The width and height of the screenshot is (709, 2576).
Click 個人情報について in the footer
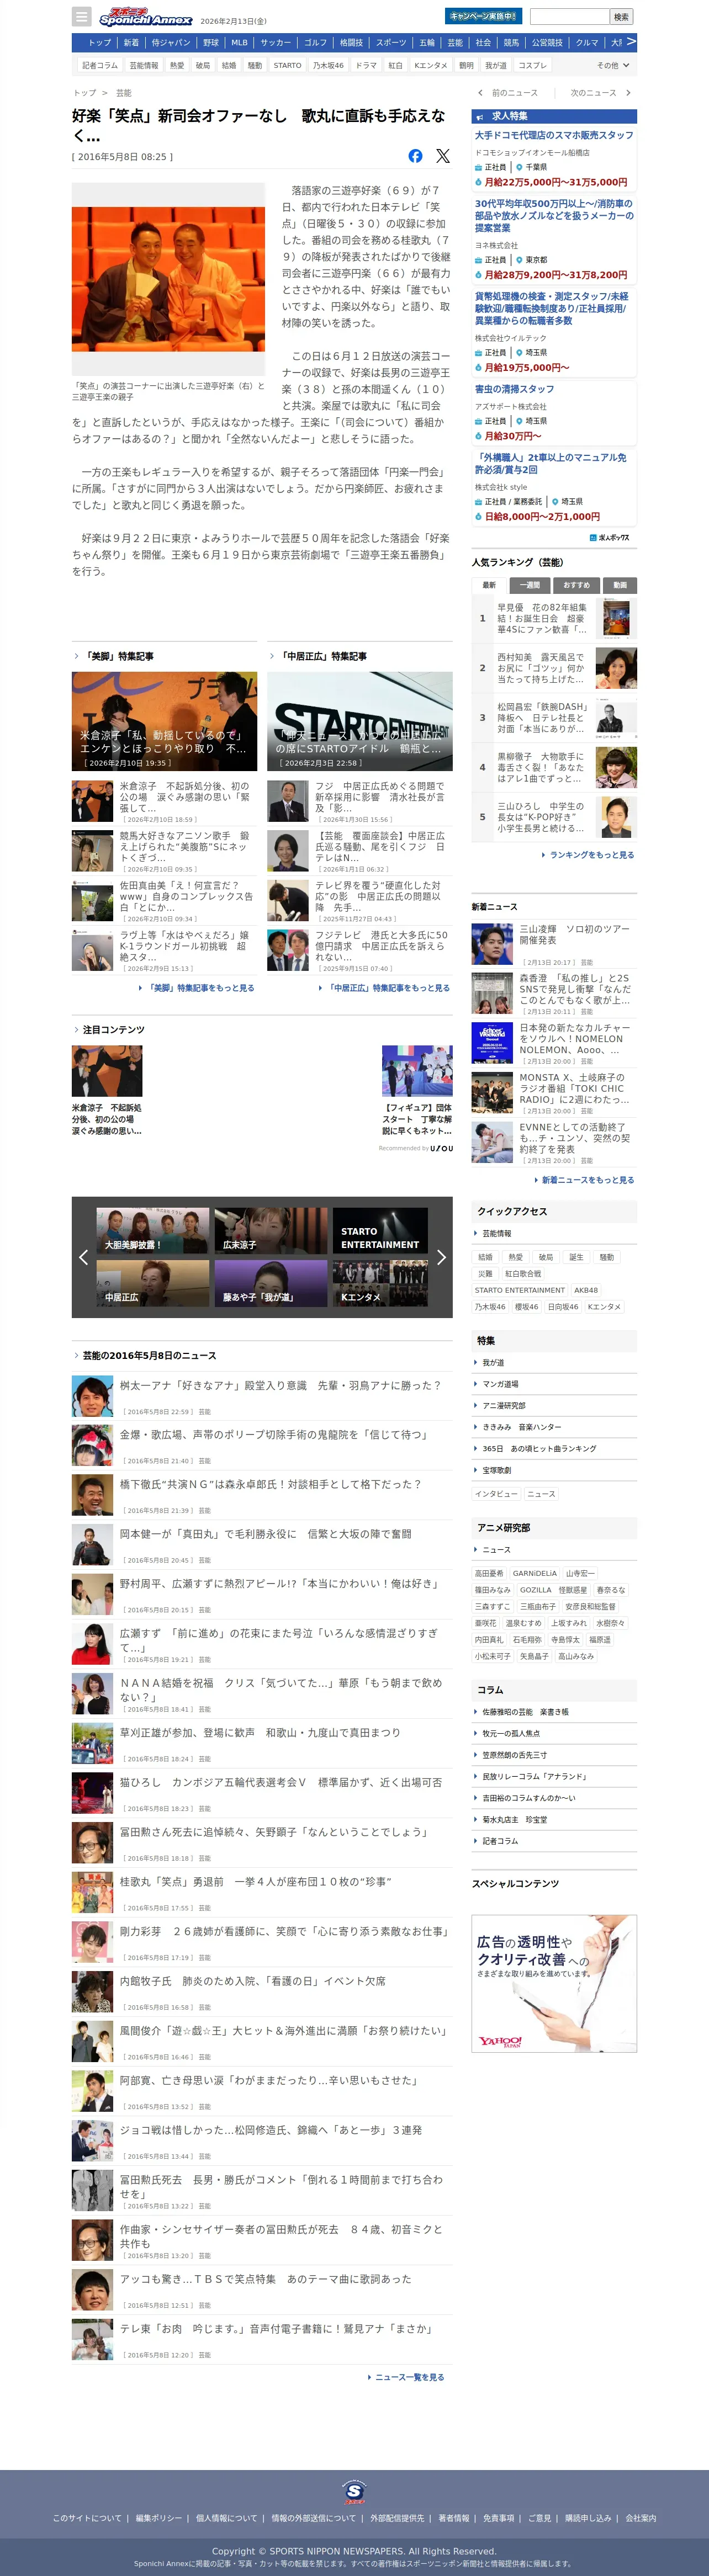(x=226, y=2518)
